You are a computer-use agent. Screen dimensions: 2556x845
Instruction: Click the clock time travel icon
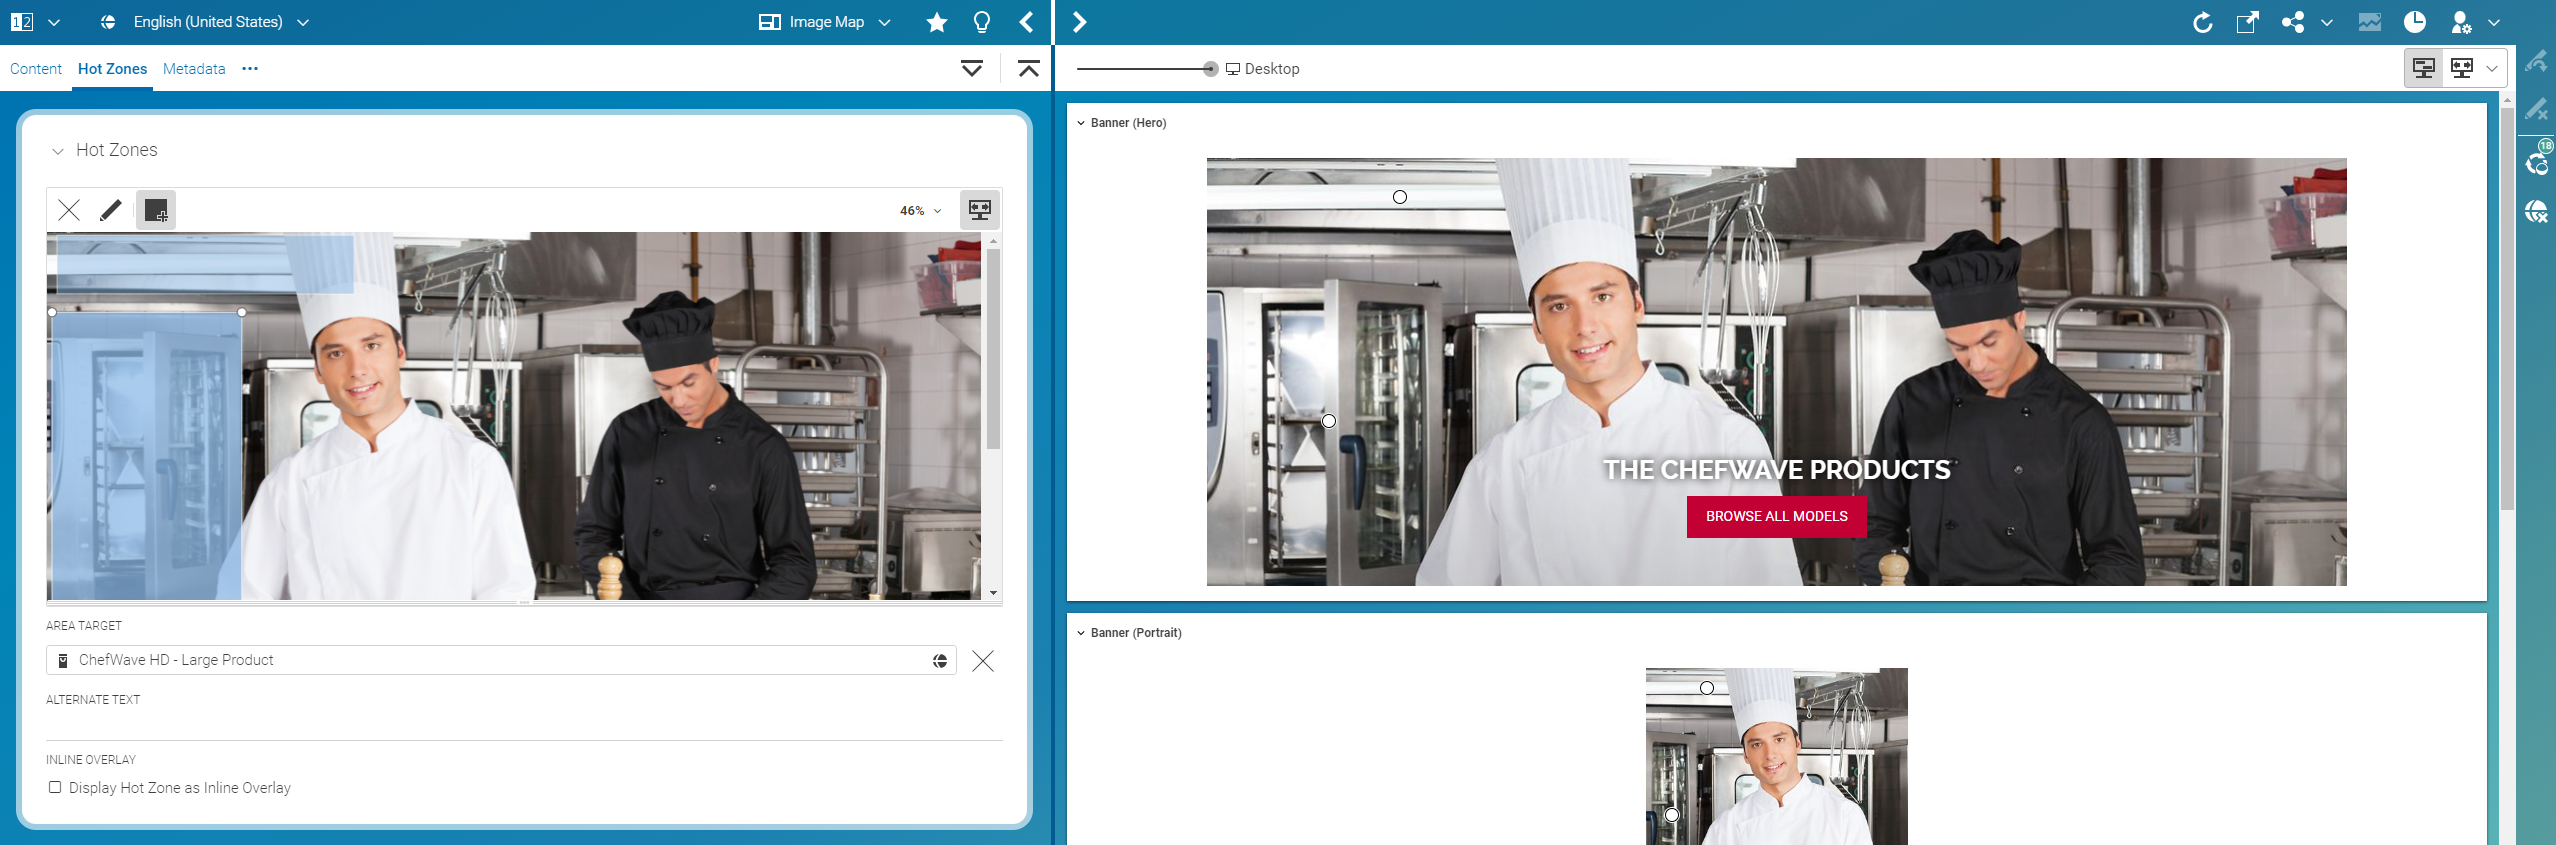click(x=2415, y=22)
